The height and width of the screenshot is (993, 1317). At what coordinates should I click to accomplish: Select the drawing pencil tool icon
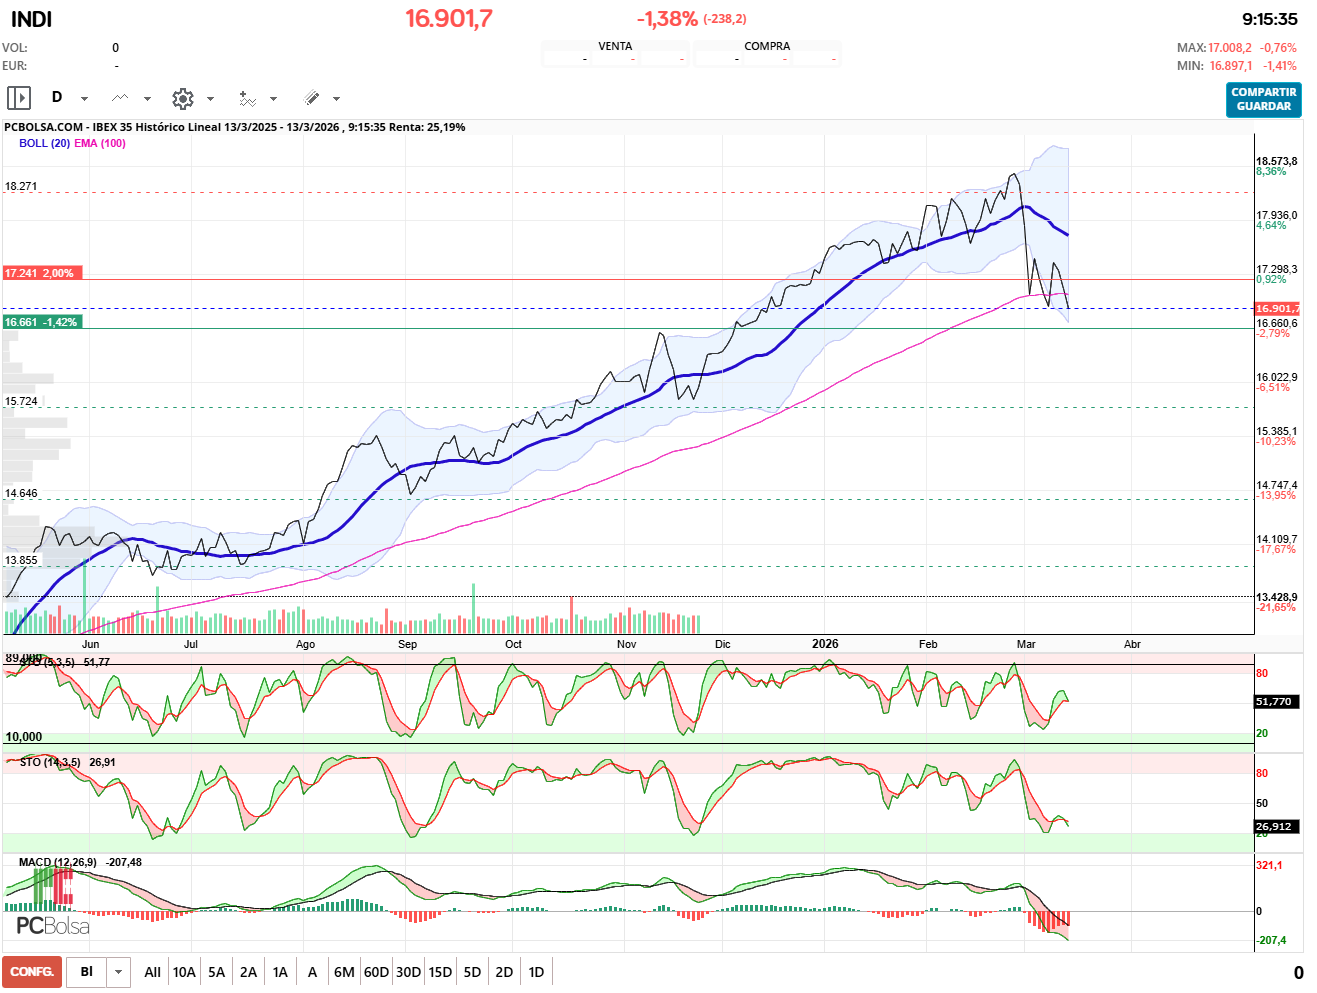click(x=312, y=97)
